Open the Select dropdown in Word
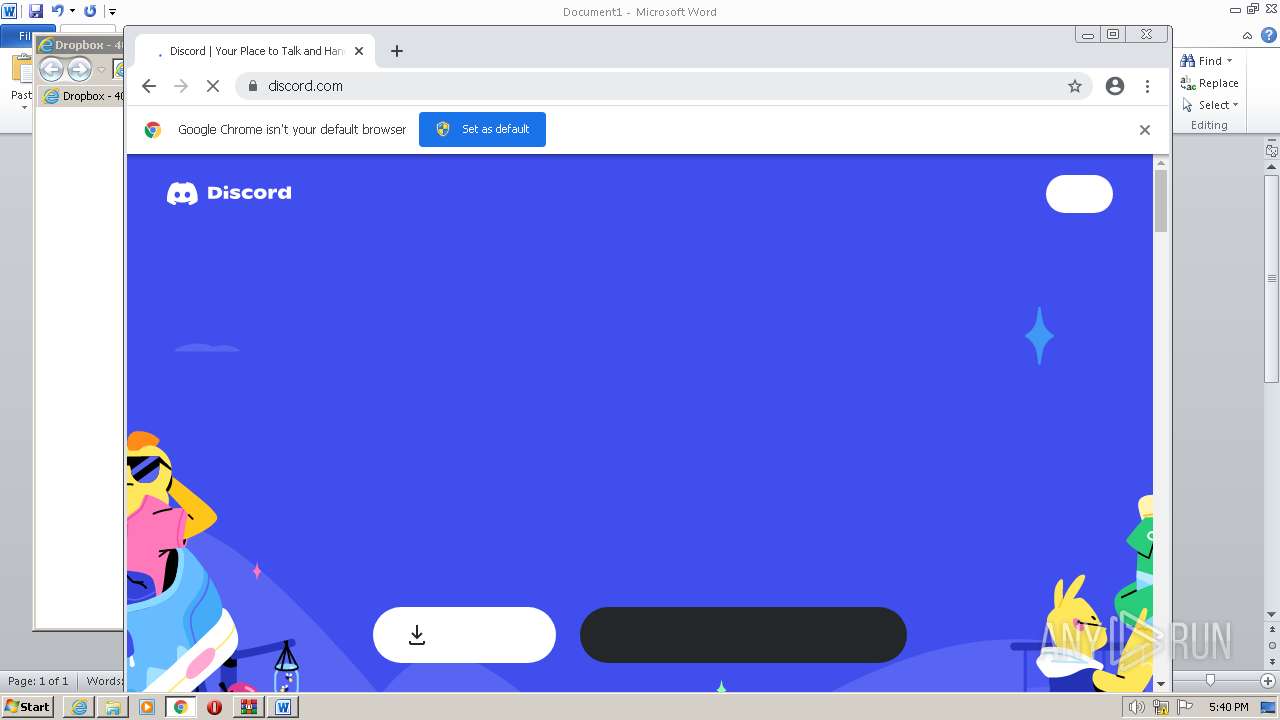Screen dimensions: 1280x720 point(1210,105)
